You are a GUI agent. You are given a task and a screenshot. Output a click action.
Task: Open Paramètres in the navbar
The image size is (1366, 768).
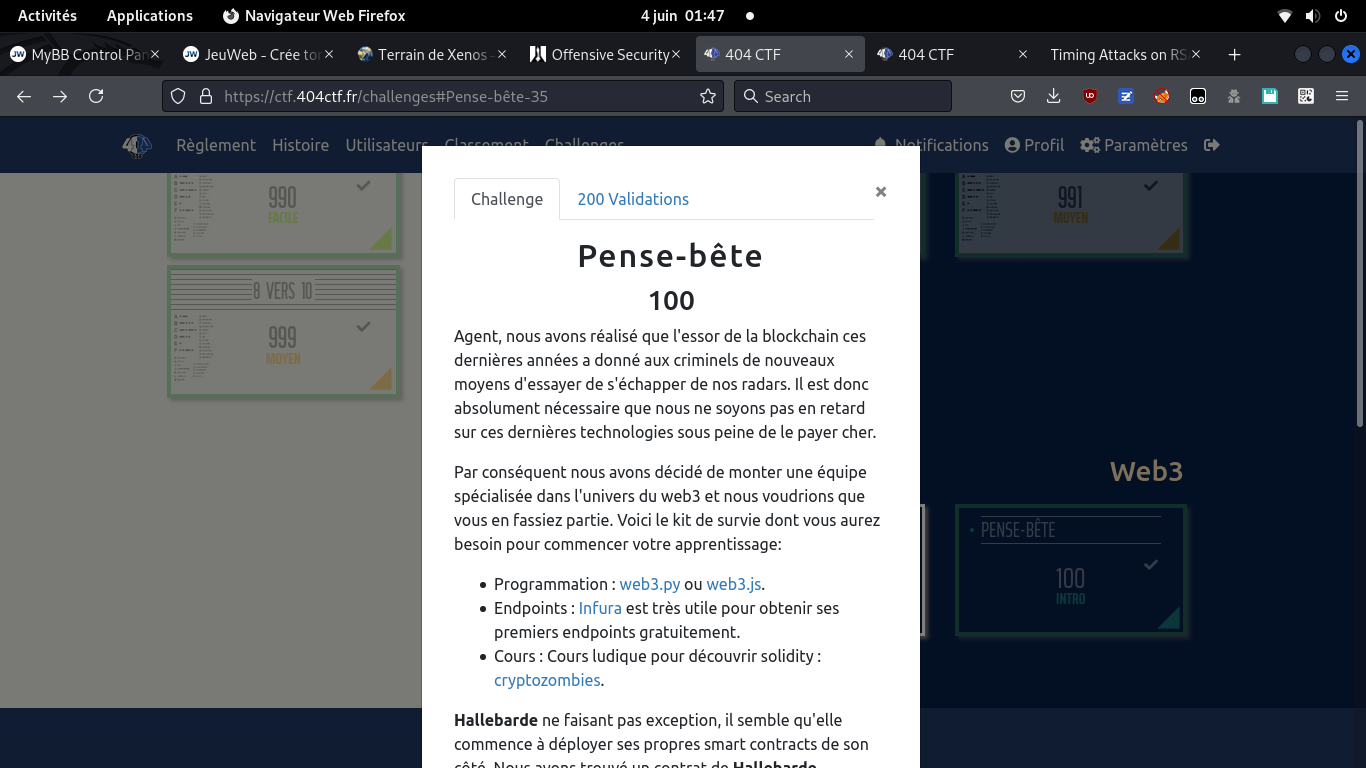(1134, 145)
